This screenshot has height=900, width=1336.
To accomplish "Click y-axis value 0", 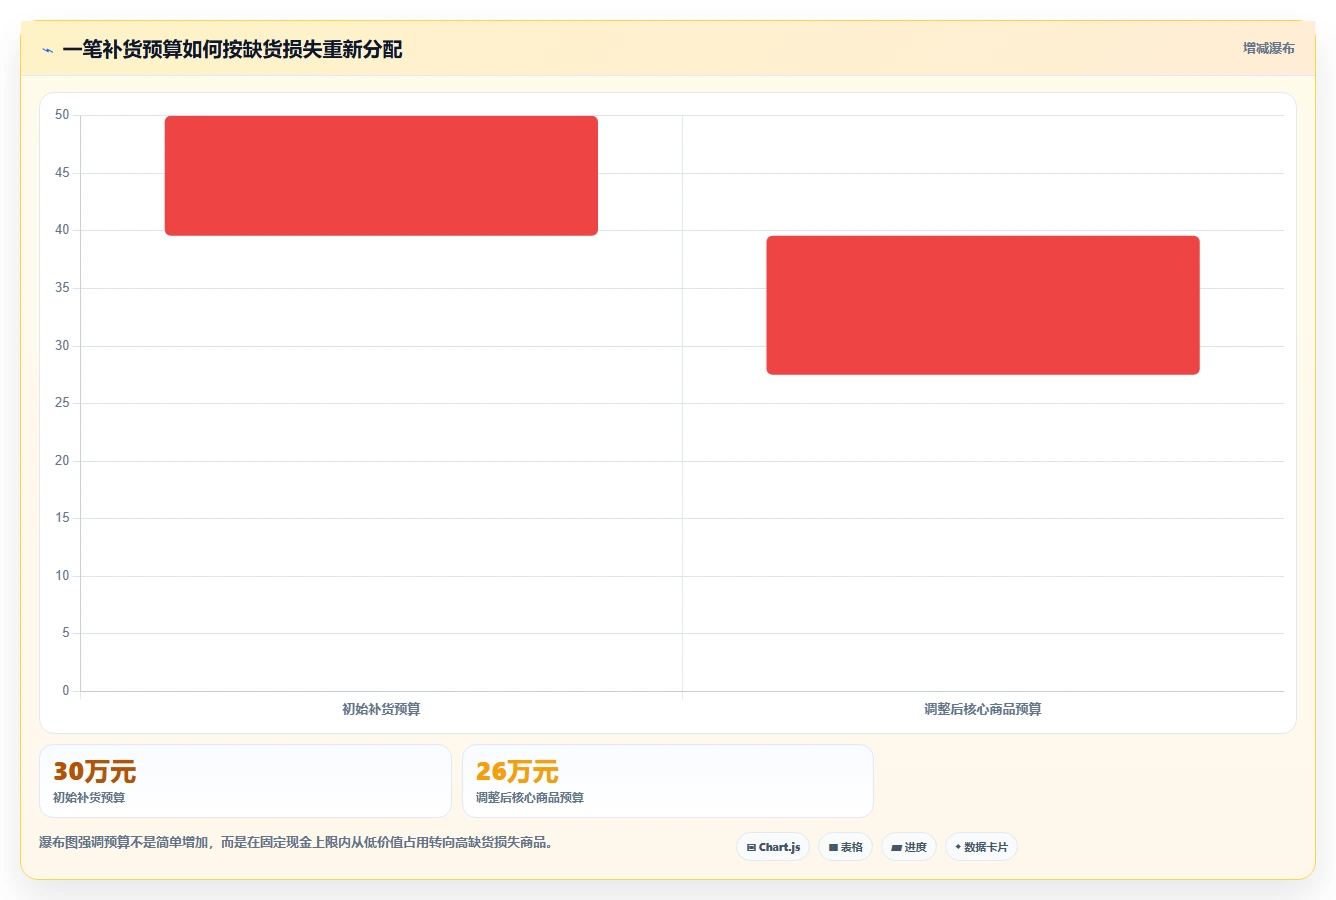I will tap(66, 691).
